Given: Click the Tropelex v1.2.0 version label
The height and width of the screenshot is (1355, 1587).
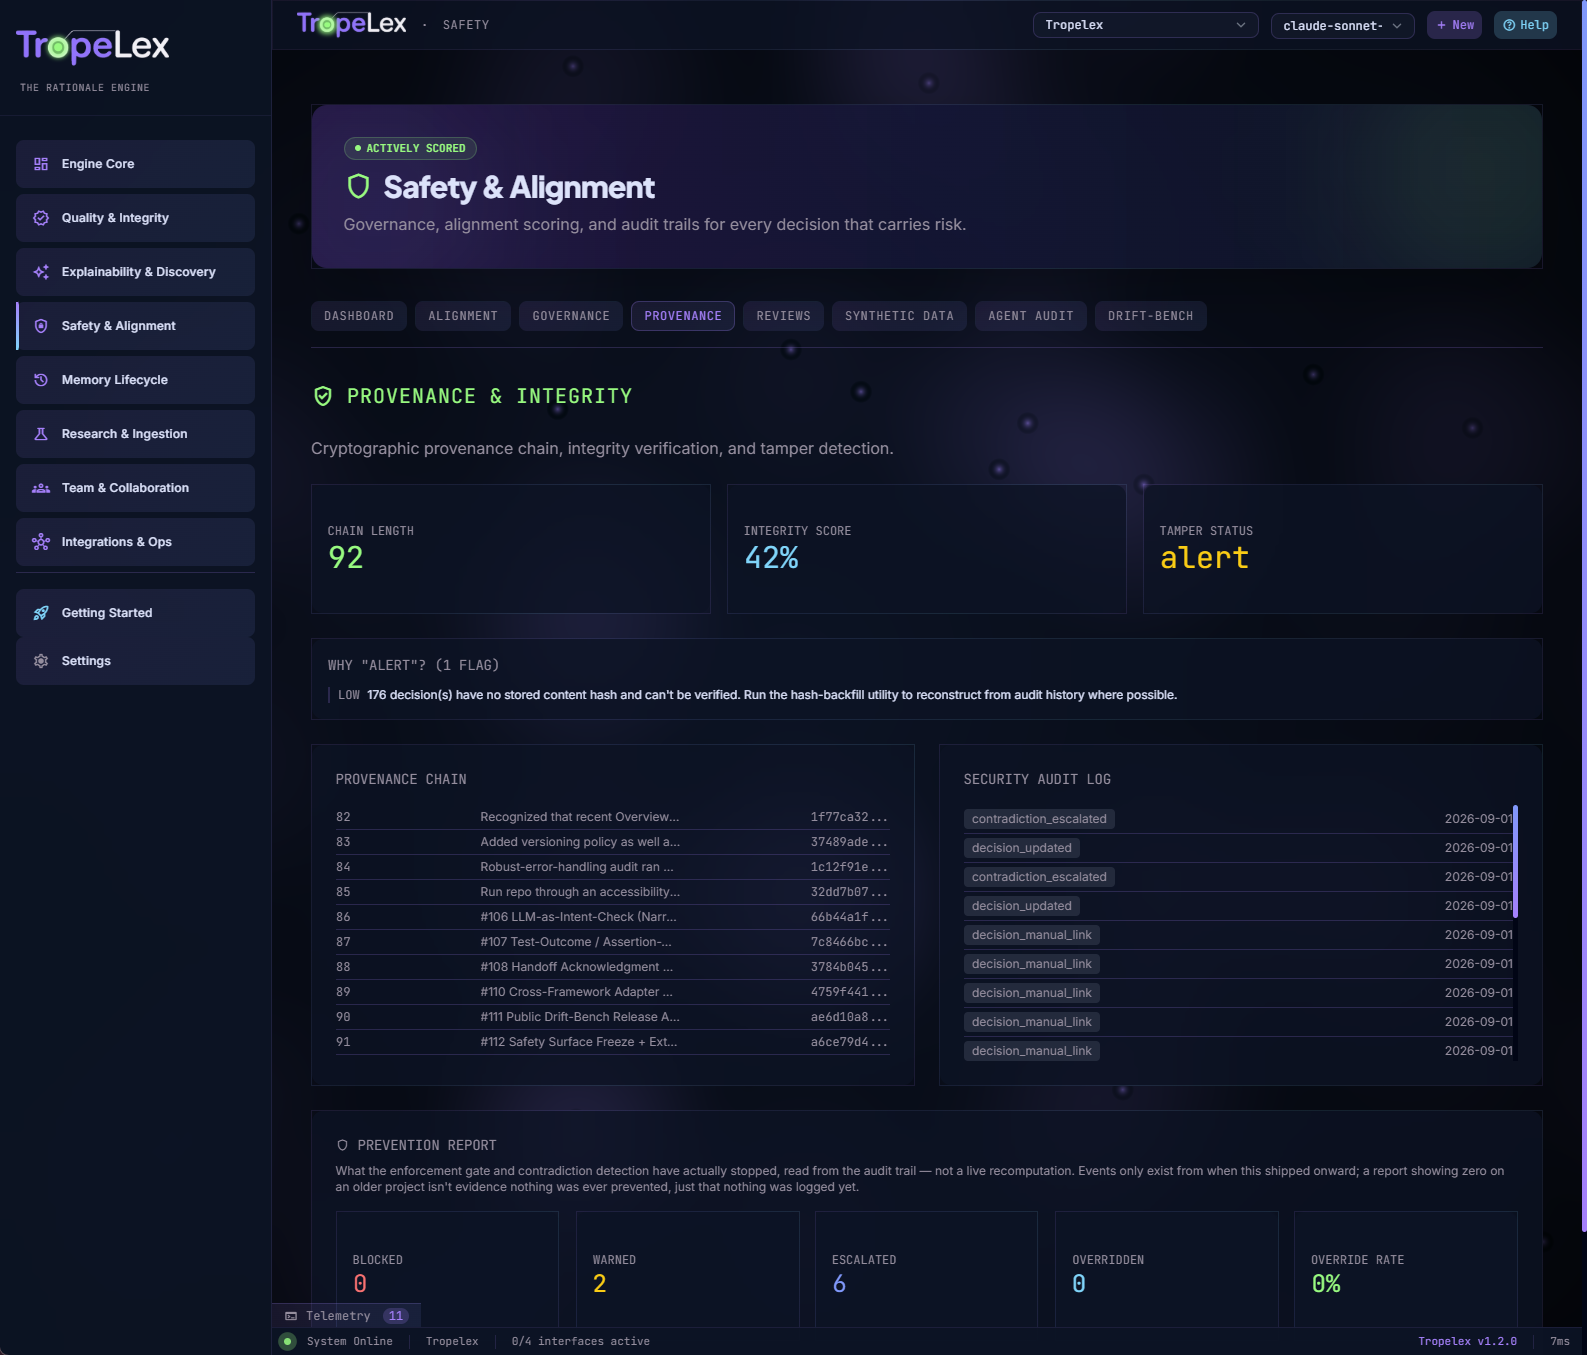Looking at the screenshot, I should [1467, 1342].
